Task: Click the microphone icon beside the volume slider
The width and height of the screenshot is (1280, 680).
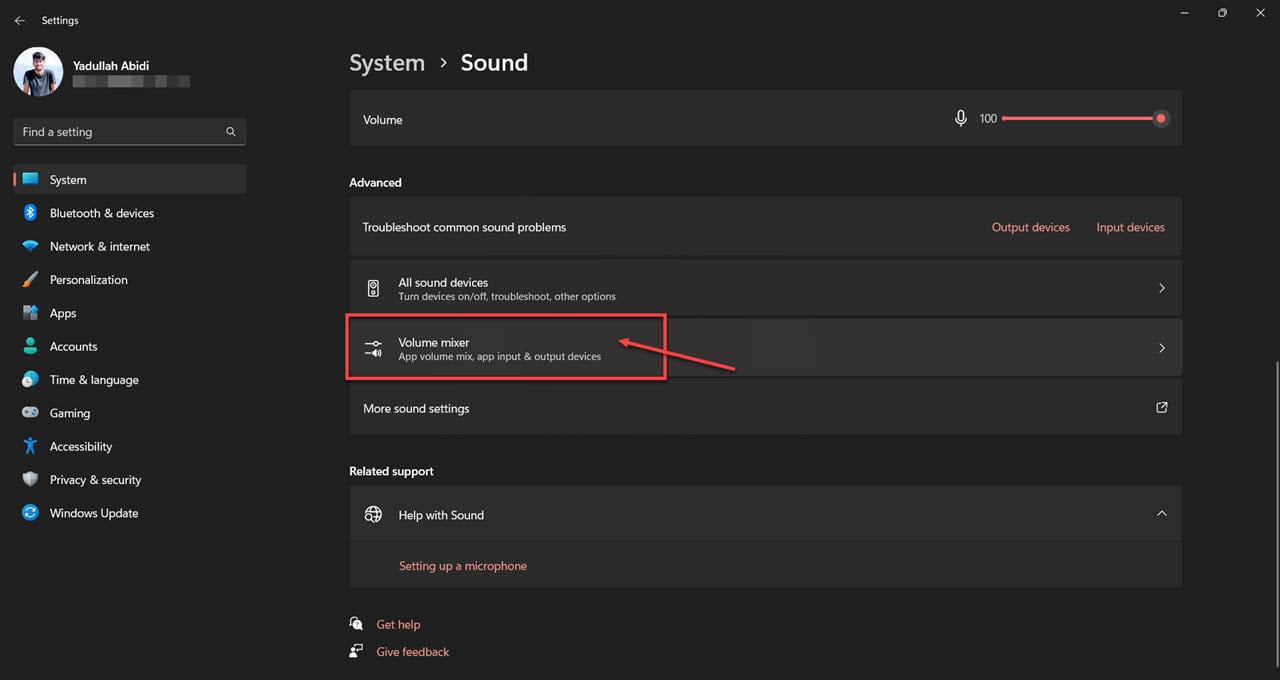Action: pos(961,118)
